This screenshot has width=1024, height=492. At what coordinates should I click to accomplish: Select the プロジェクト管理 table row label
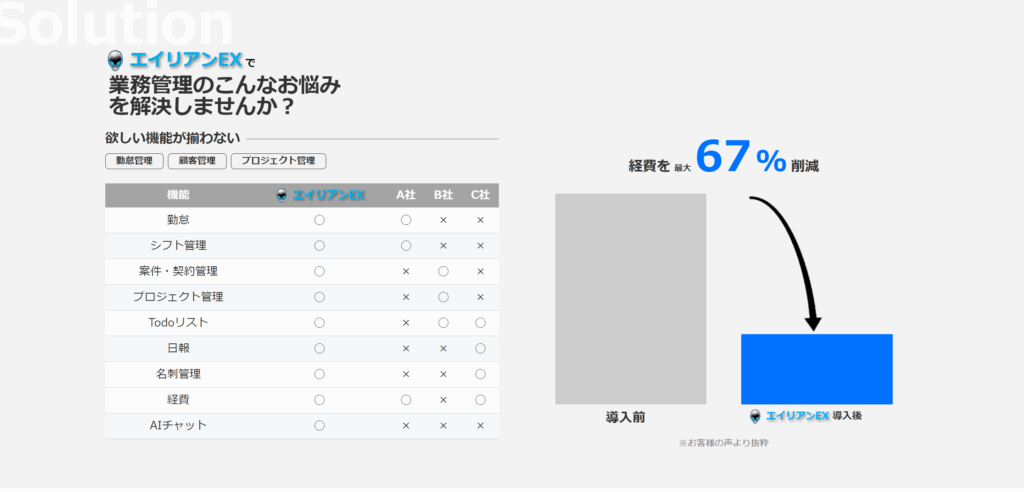click(178, 297)
